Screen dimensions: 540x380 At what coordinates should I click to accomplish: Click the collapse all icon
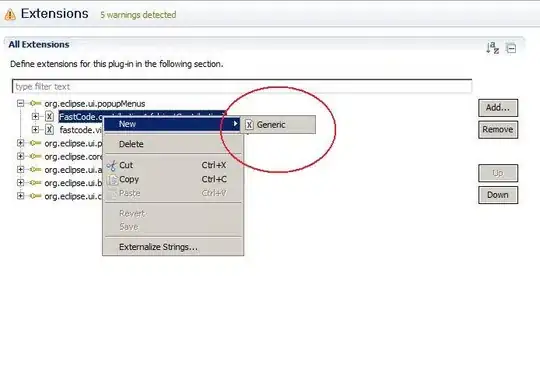[511, 48]
